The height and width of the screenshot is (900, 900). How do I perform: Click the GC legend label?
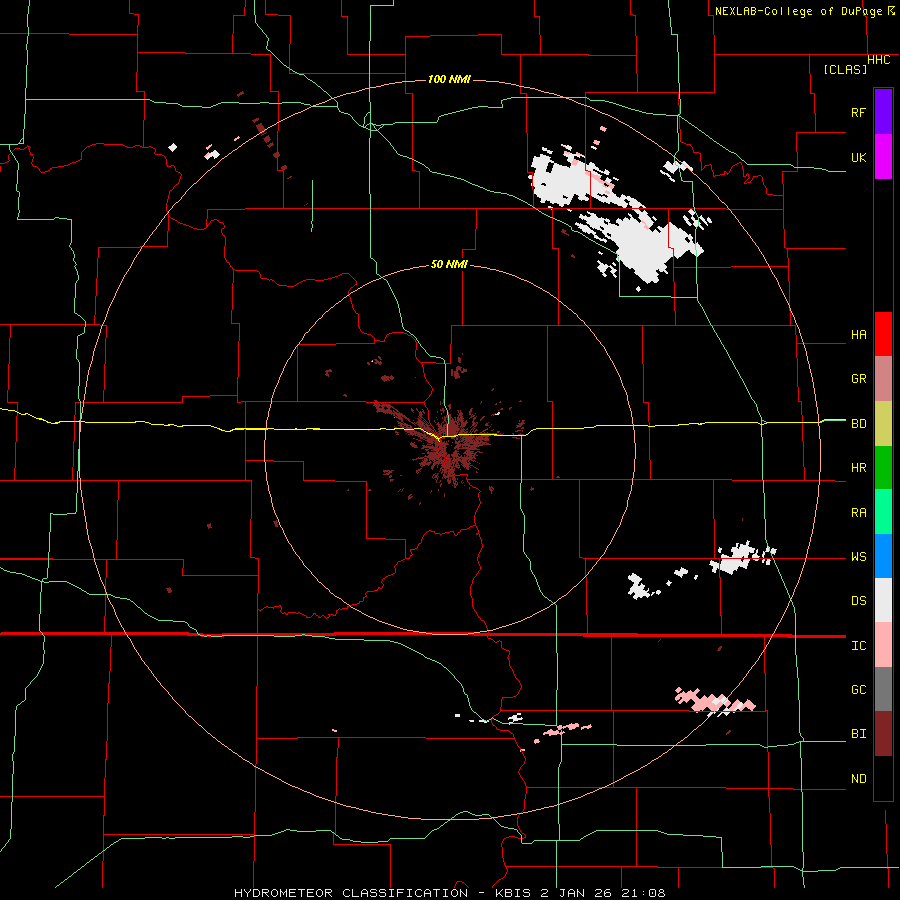858,690
